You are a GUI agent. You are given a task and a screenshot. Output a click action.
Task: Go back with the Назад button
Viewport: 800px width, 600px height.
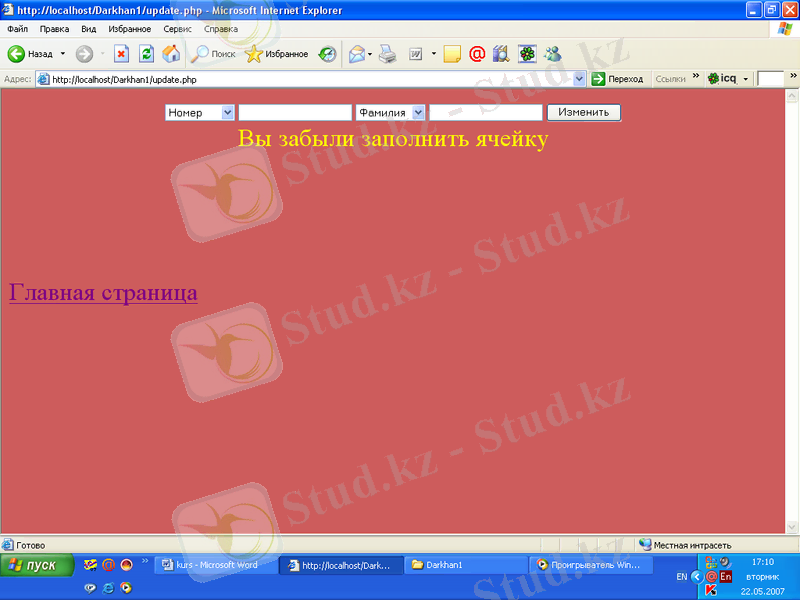(x=30, y=54)
